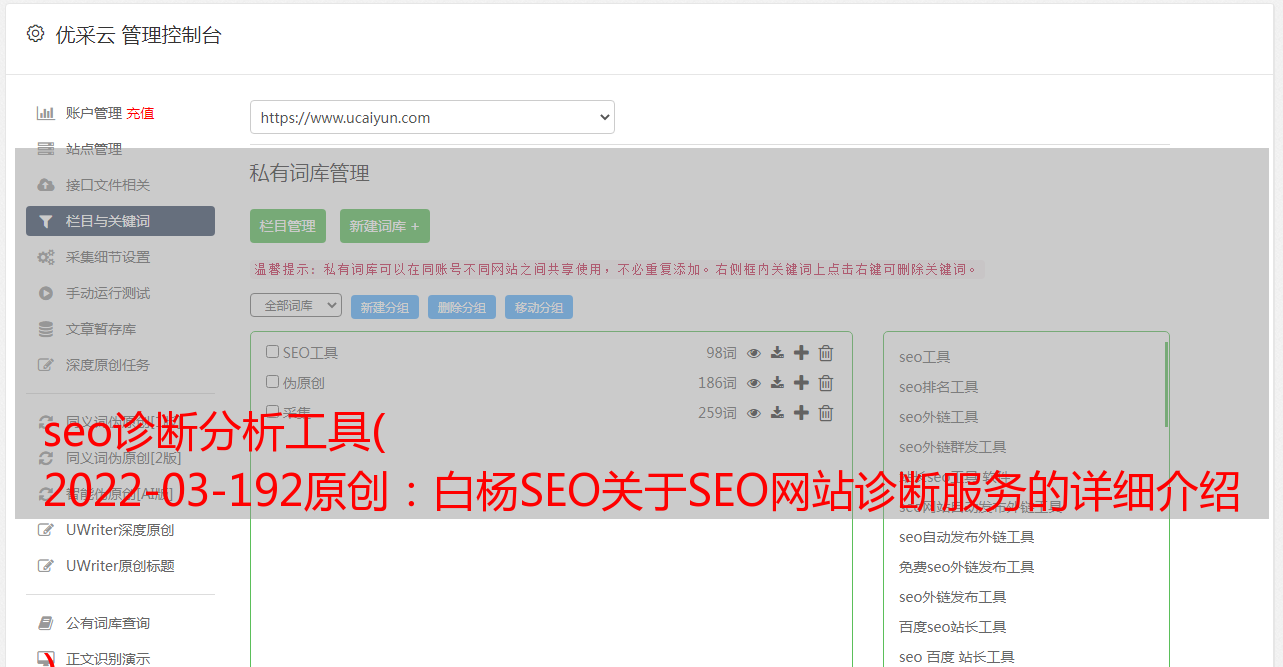Image resolution: width=1283 pixels, height=667 pixels.
Task: Select 公有词库查询 sidebar item
Action: point(107,623)
